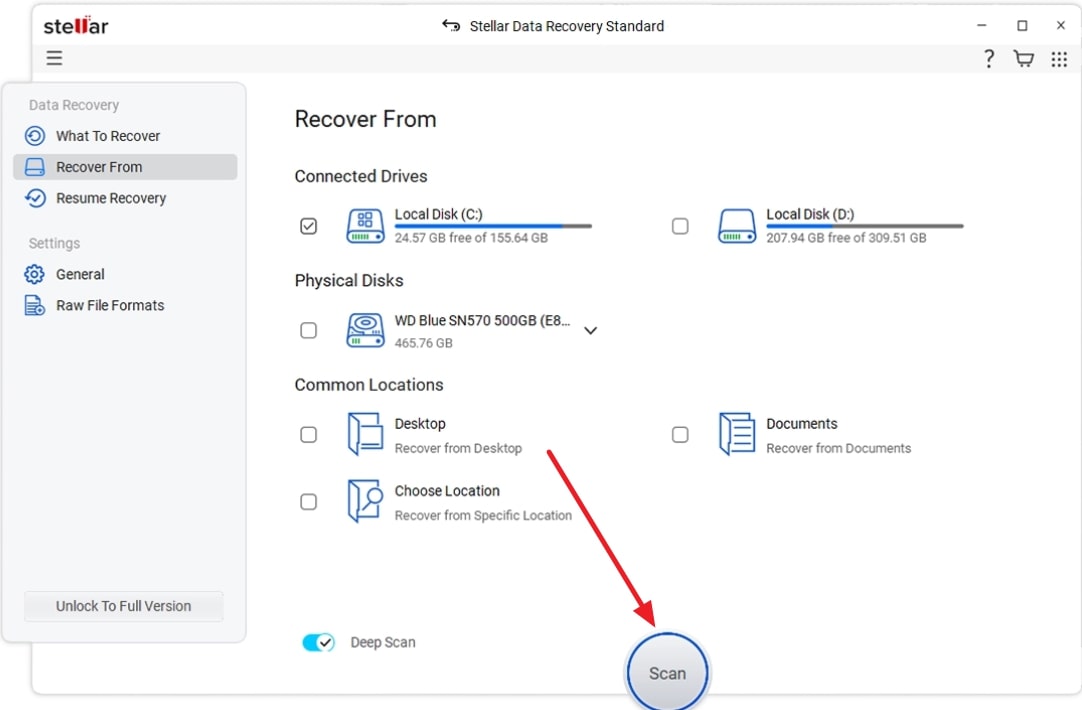
Task: Uncheck Local Disk (C:)
Action: point(308,226)
